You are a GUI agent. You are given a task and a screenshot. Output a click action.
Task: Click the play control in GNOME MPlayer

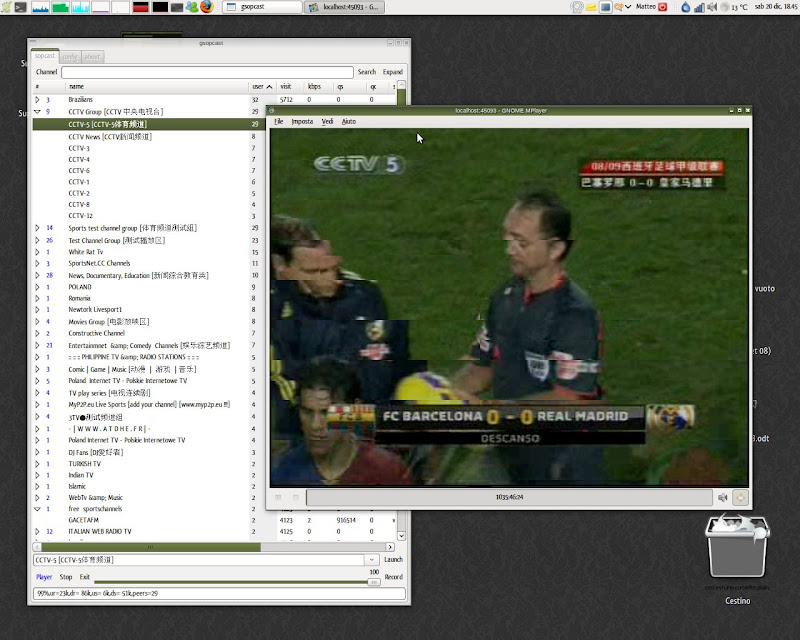click(278, 497)
